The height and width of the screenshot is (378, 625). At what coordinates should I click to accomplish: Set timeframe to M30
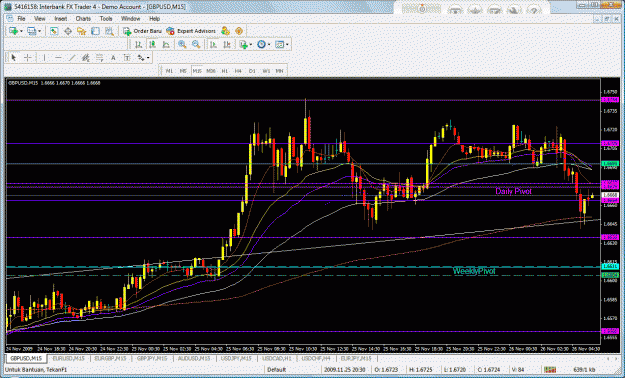pyautogui.click(x=211, y=71)
